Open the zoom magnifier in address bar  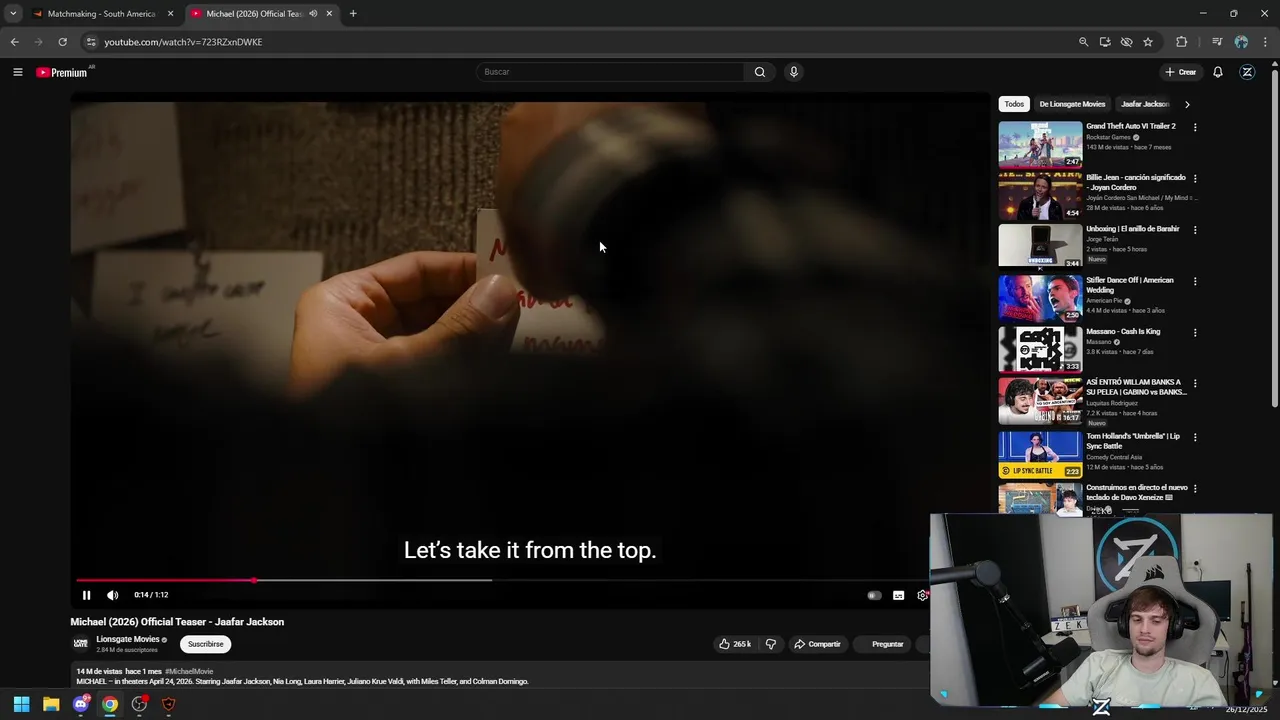coord(1083,42)
